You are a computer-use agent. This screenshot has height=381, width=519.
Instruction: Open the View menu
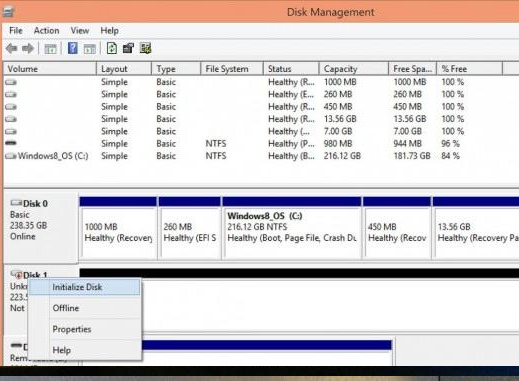point(80,31)
